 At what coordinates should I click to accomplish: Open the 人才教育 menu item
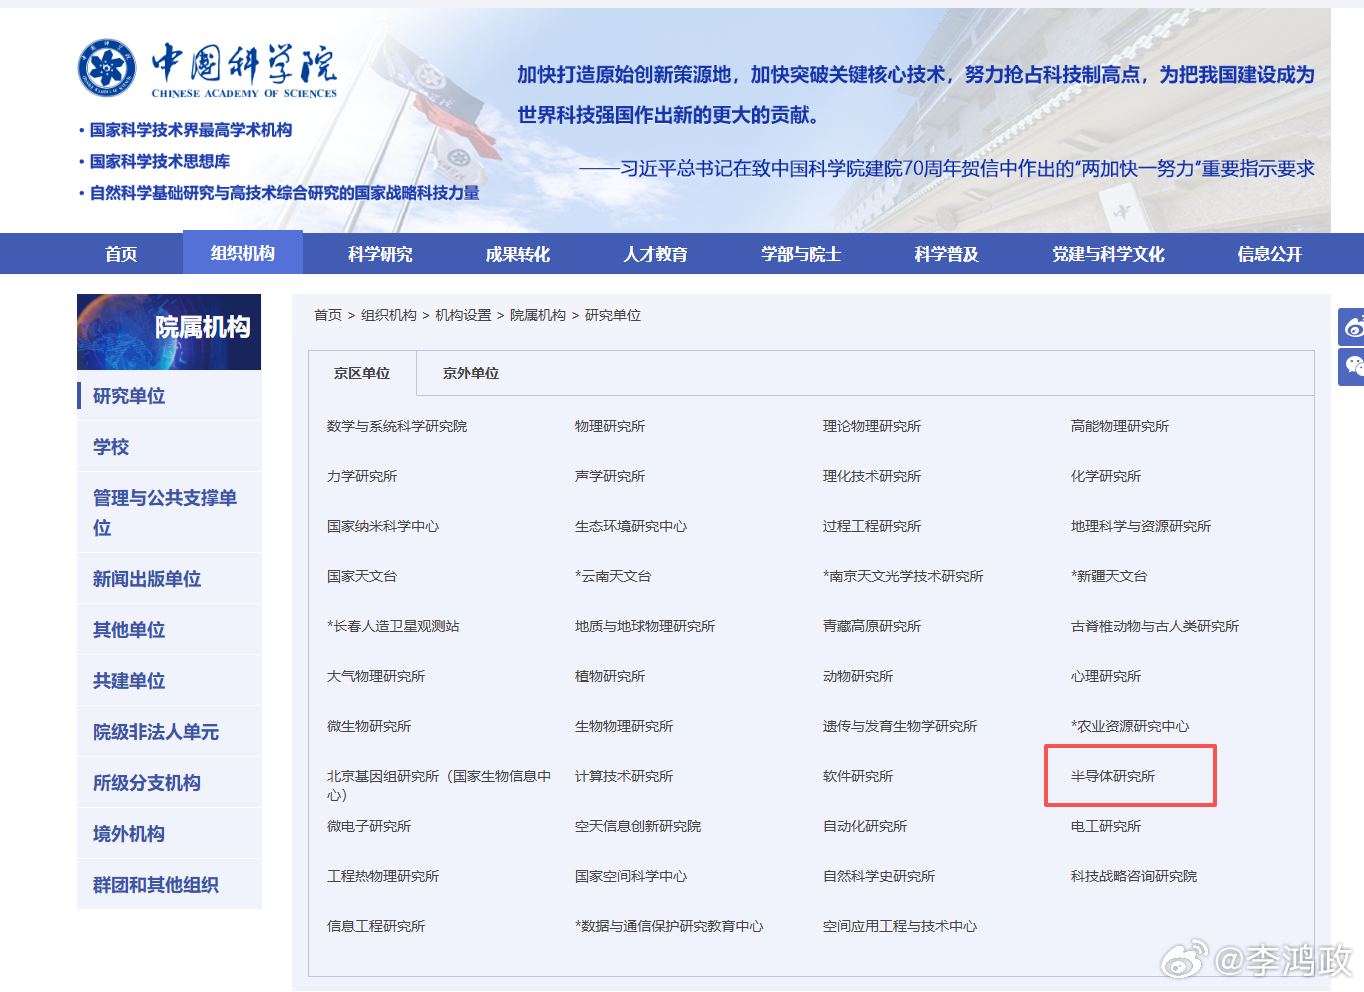pos(656,254)
